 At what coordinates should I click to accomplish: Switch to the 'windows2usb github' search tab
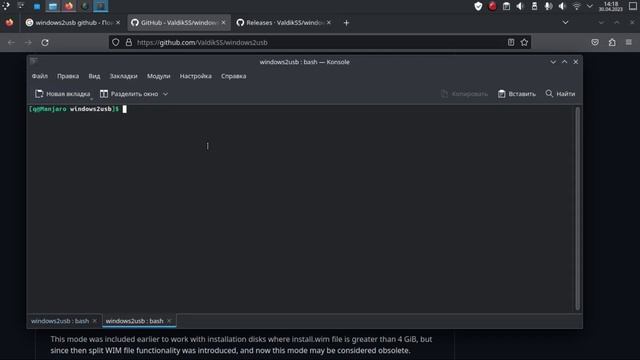pyautogui.click(x=73, y=23)
